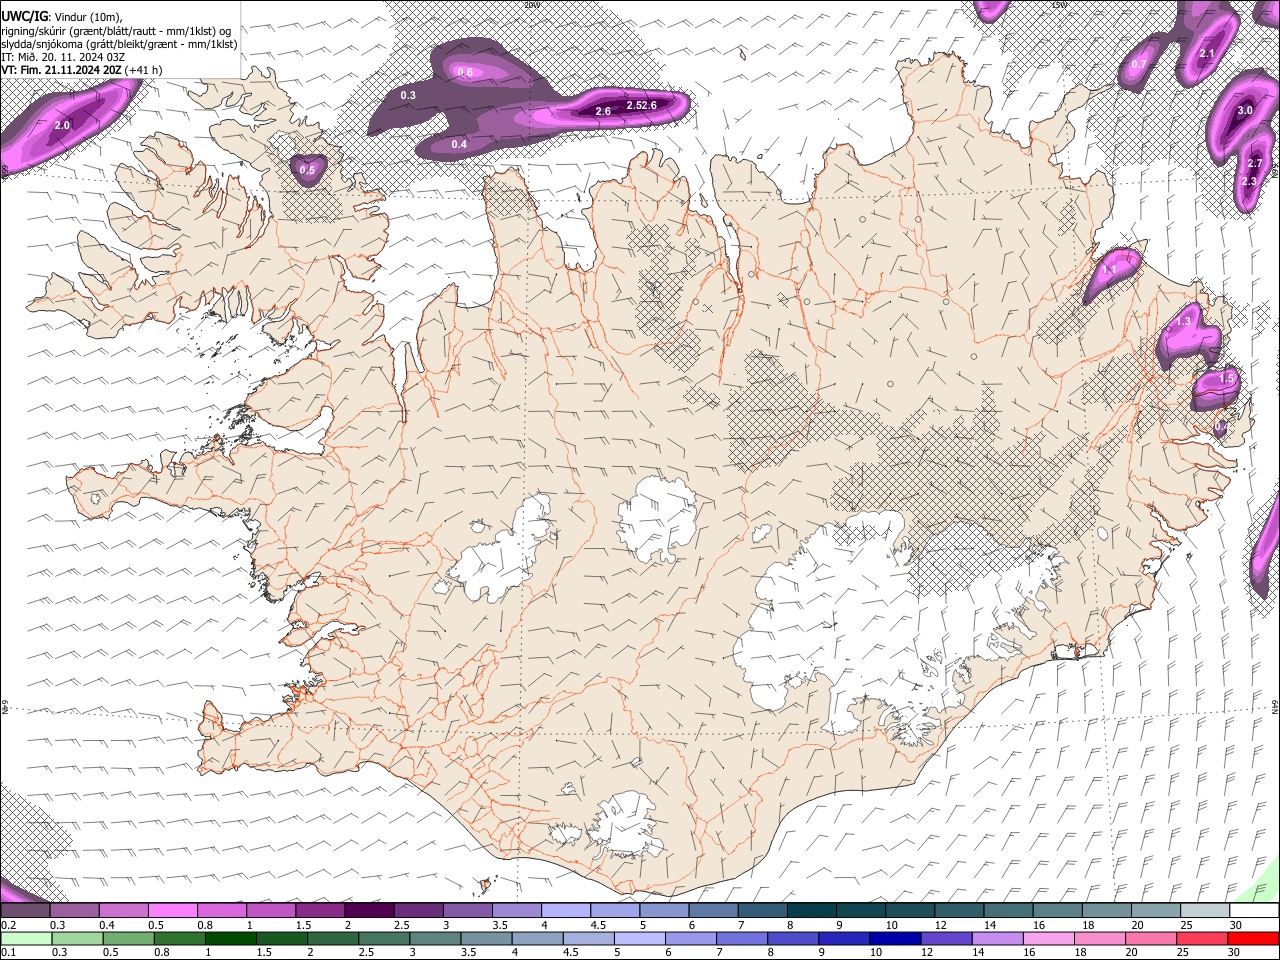Click the 1.1 value on the east coast blob
The width and height of the screenshot is (1280, 960).
tap(1109, 270)
